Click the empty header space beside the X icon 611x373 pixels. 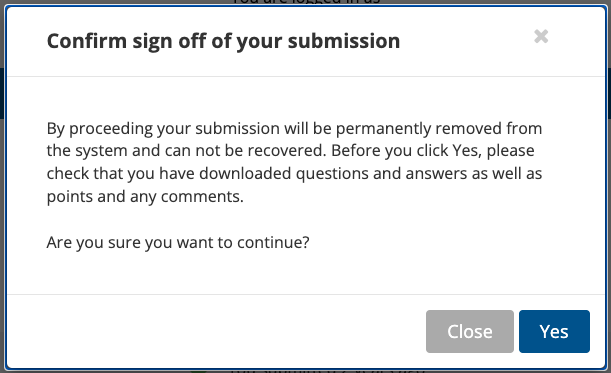[467, 41]
